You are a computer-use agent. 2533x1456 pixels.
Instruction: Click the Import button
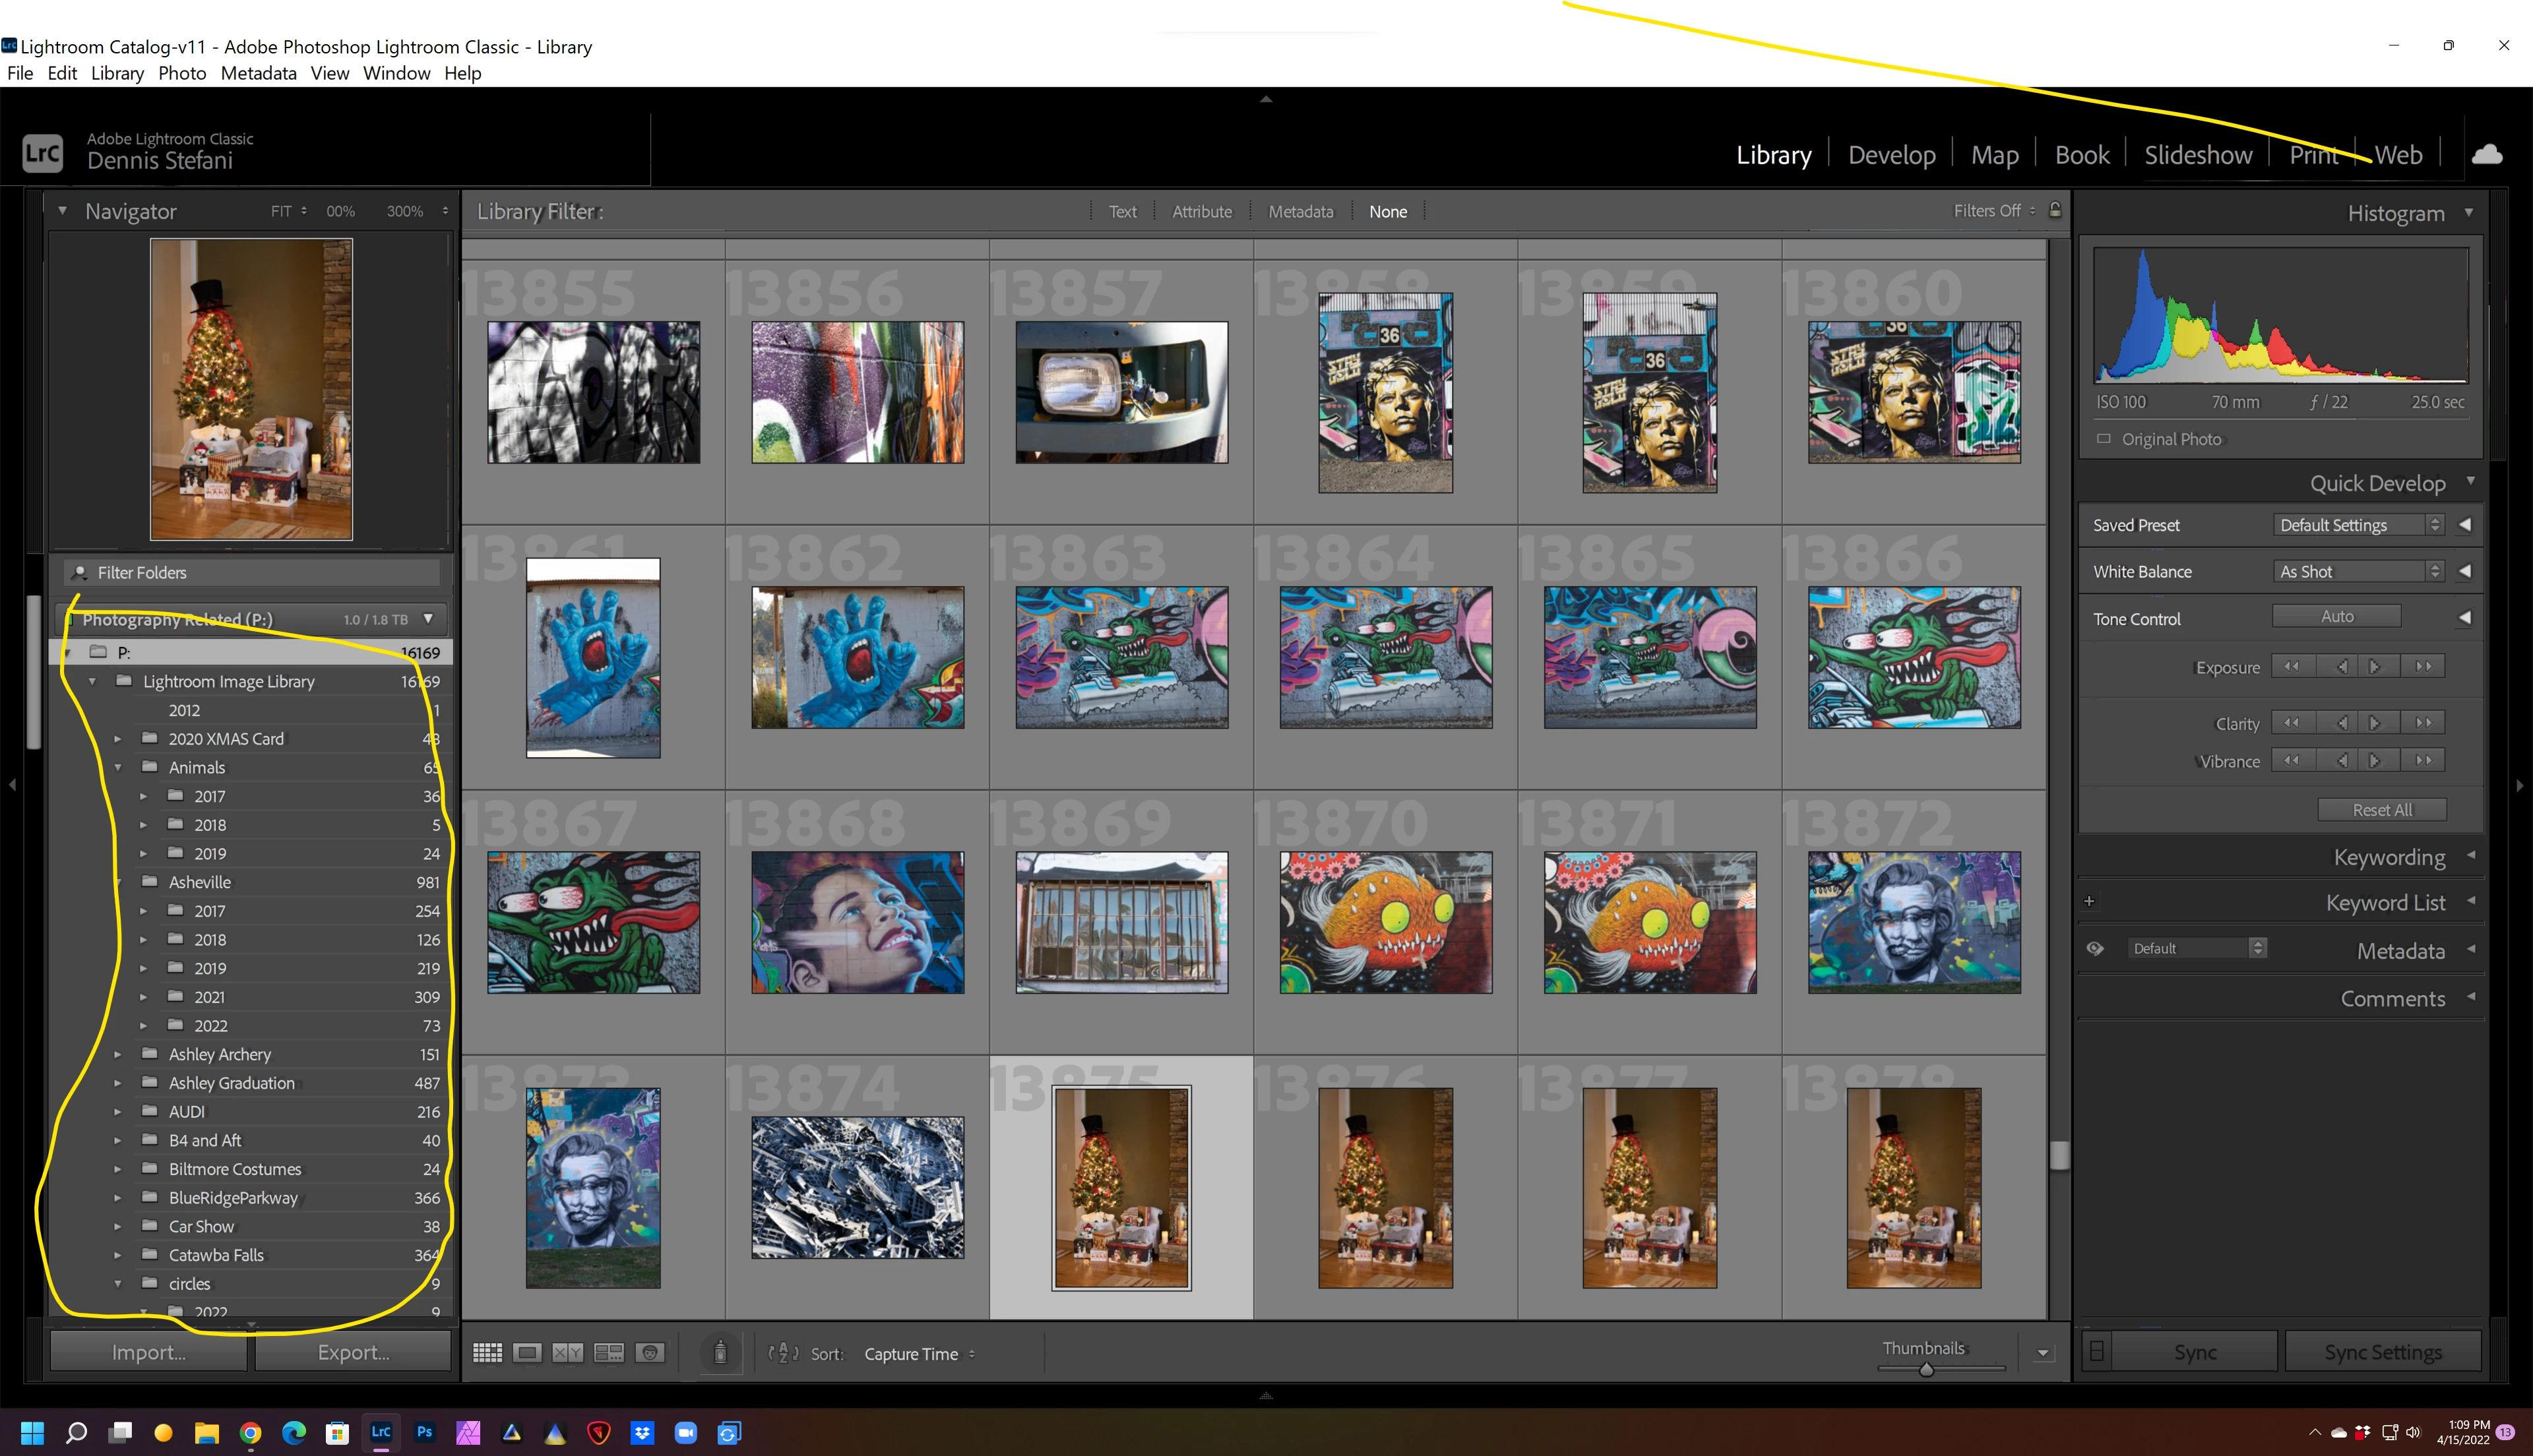click(x=149, y=1352)
